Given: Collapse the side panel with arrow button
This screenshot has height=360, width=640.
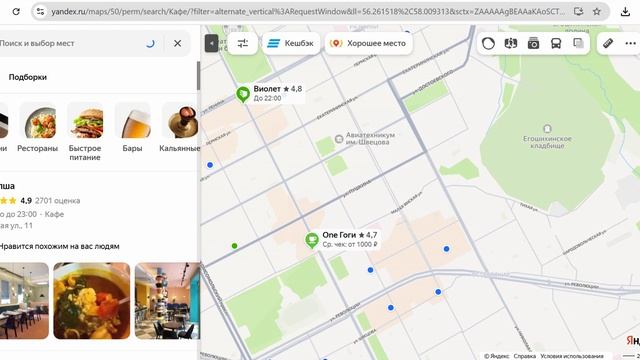Looking at the screenshot, I should (x=211, y=43).
